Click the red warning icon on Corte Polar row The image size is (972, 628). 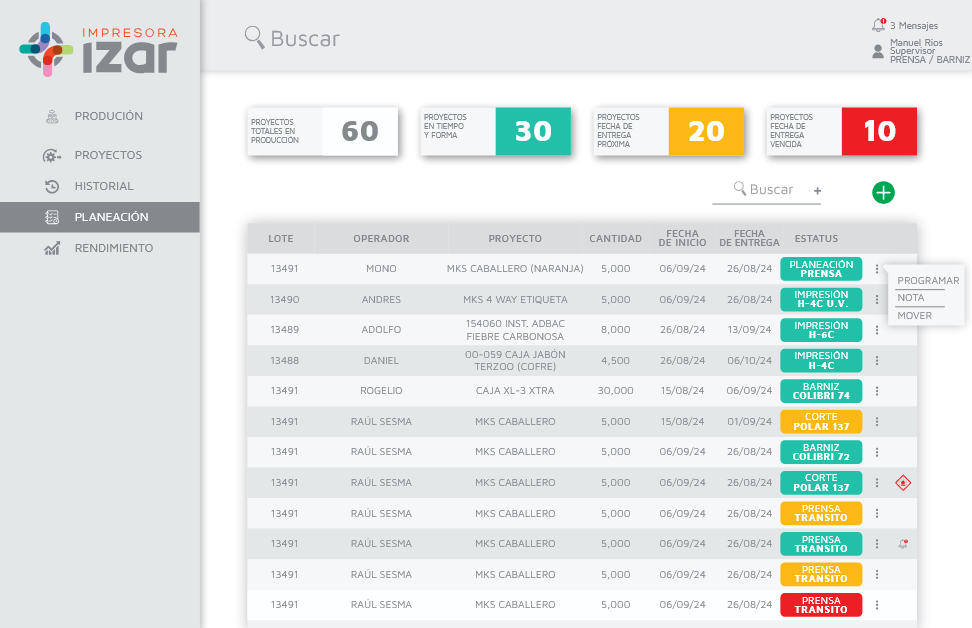903,483
